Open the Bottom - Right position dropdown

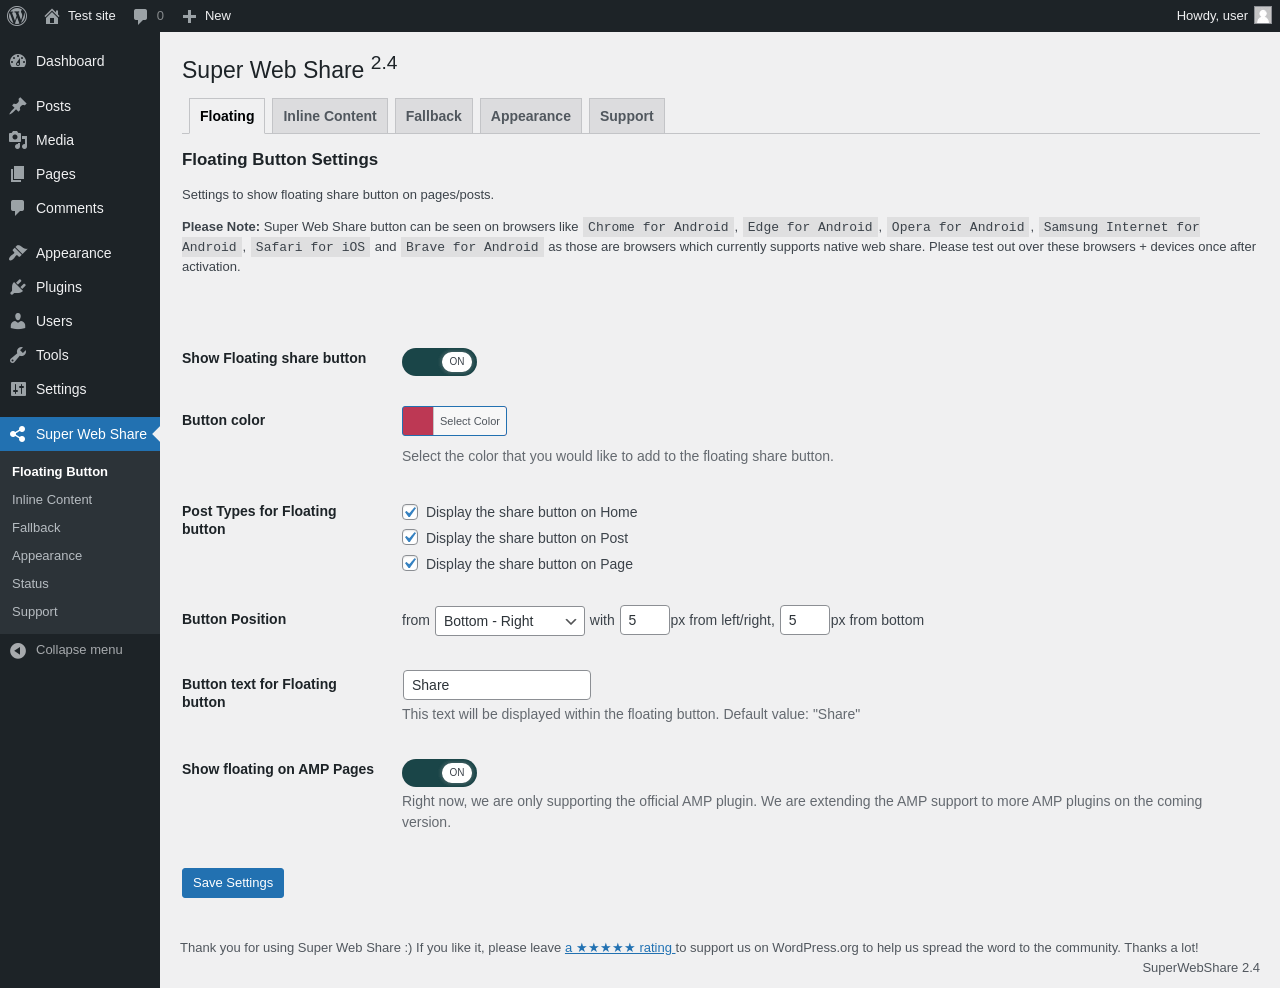pyautogui.click(x=510, y=621)
